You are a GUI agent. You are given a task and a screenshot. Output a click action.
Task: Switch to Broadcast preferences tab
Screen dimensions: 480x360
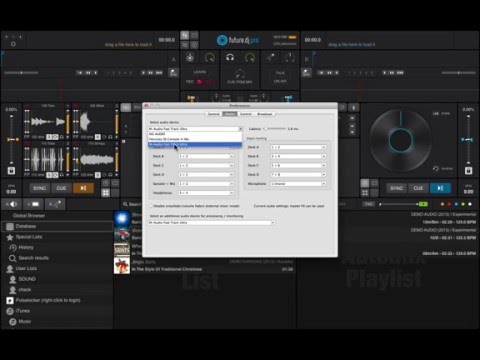coord(265,114)
